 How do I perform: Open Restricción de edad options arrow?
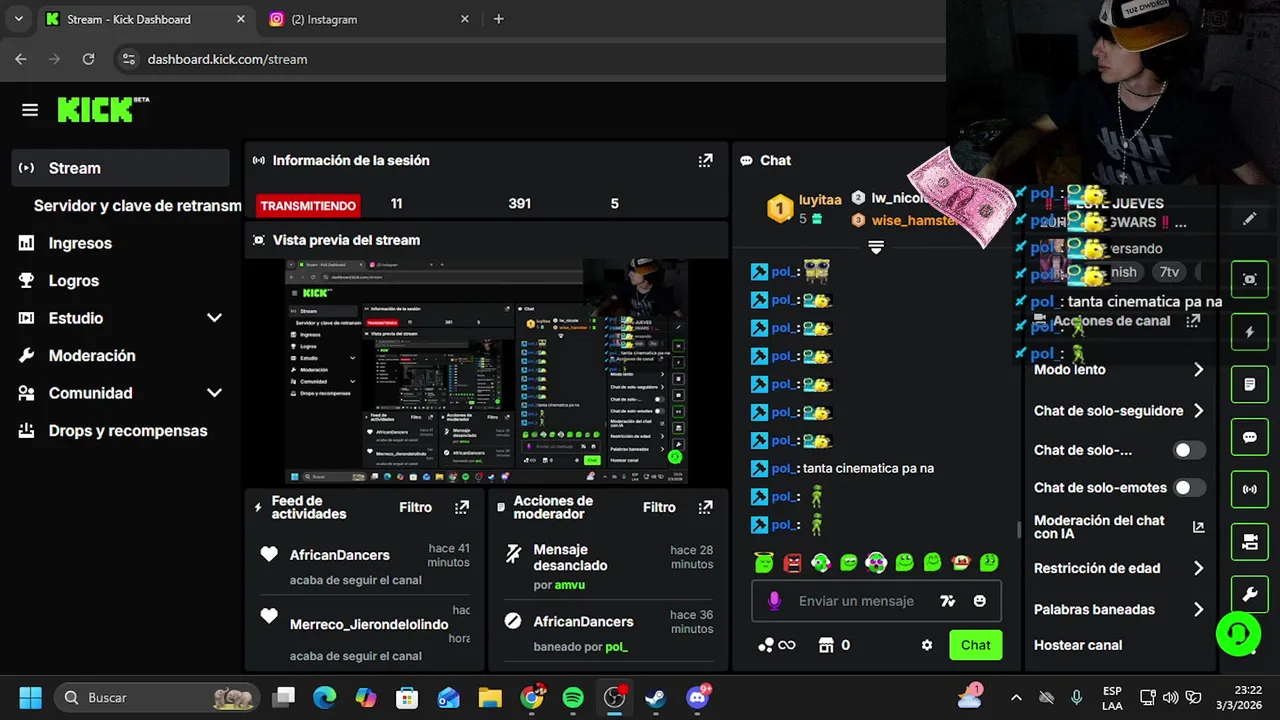pos(1198,568)
